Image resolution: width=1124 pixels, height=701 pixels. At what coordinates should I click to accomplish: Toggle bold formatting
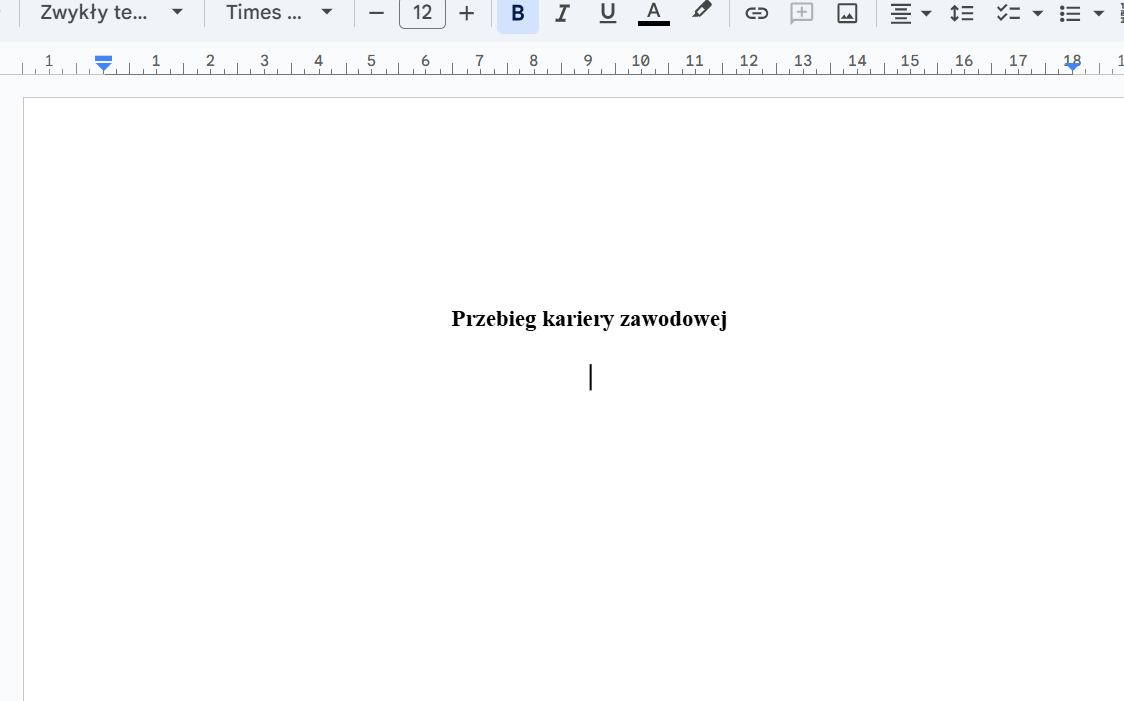pyautogui.click(x=517, y=14)
